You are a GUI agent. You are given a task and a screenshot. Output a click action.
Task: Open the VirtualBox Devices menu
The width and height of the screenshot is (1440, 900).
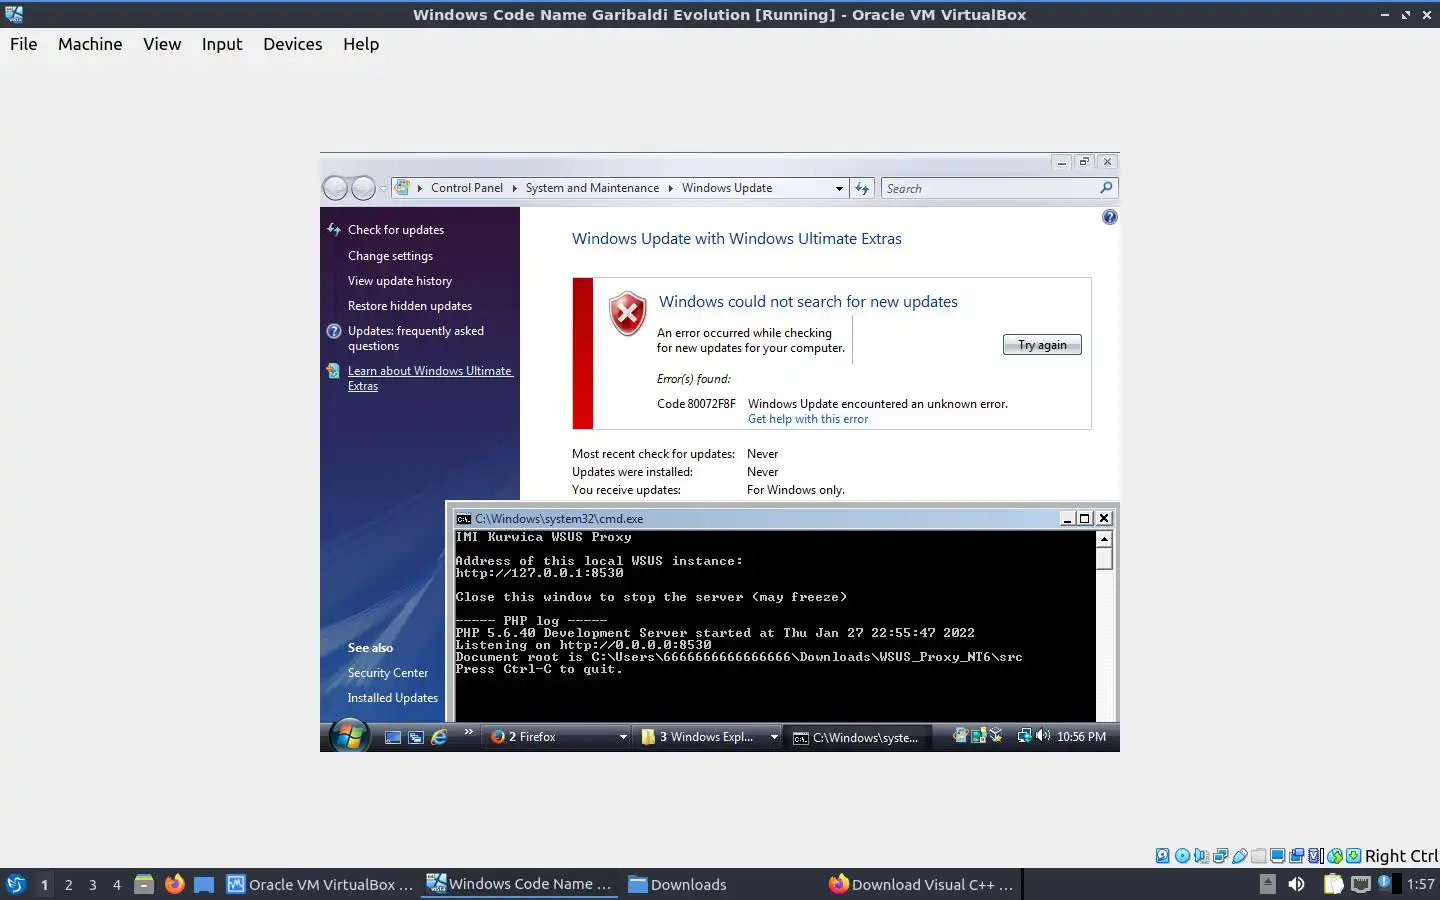coord(293,44)
